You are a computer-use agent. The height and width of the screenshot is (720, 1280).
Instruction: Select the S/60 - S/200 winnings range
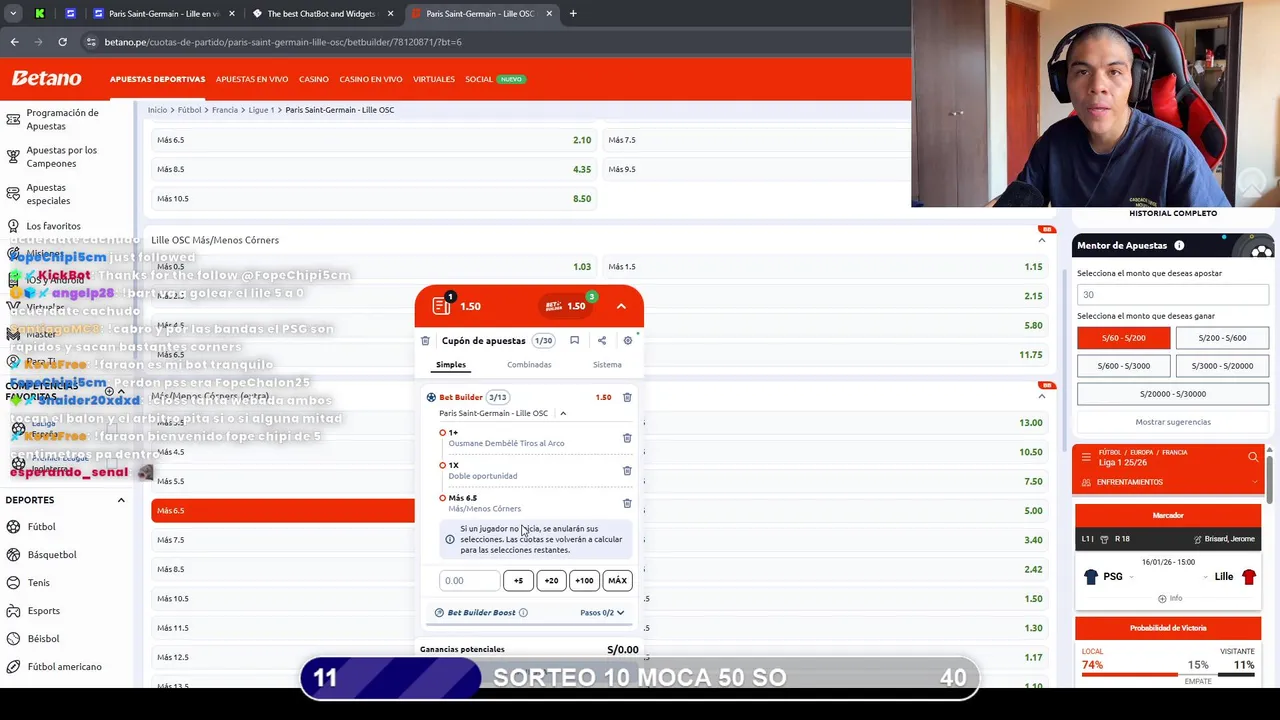coord(1123,338)
